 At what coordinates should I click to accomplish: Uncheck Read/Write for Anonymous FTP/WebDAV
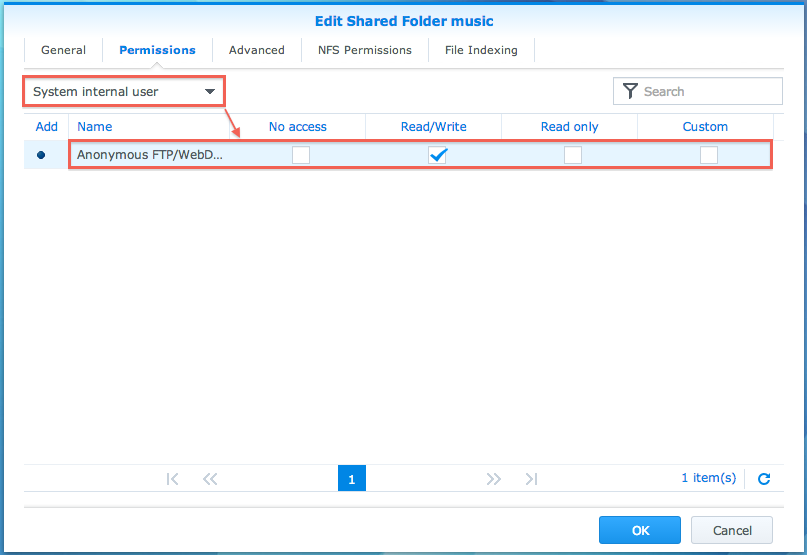[x=437, y=155]
